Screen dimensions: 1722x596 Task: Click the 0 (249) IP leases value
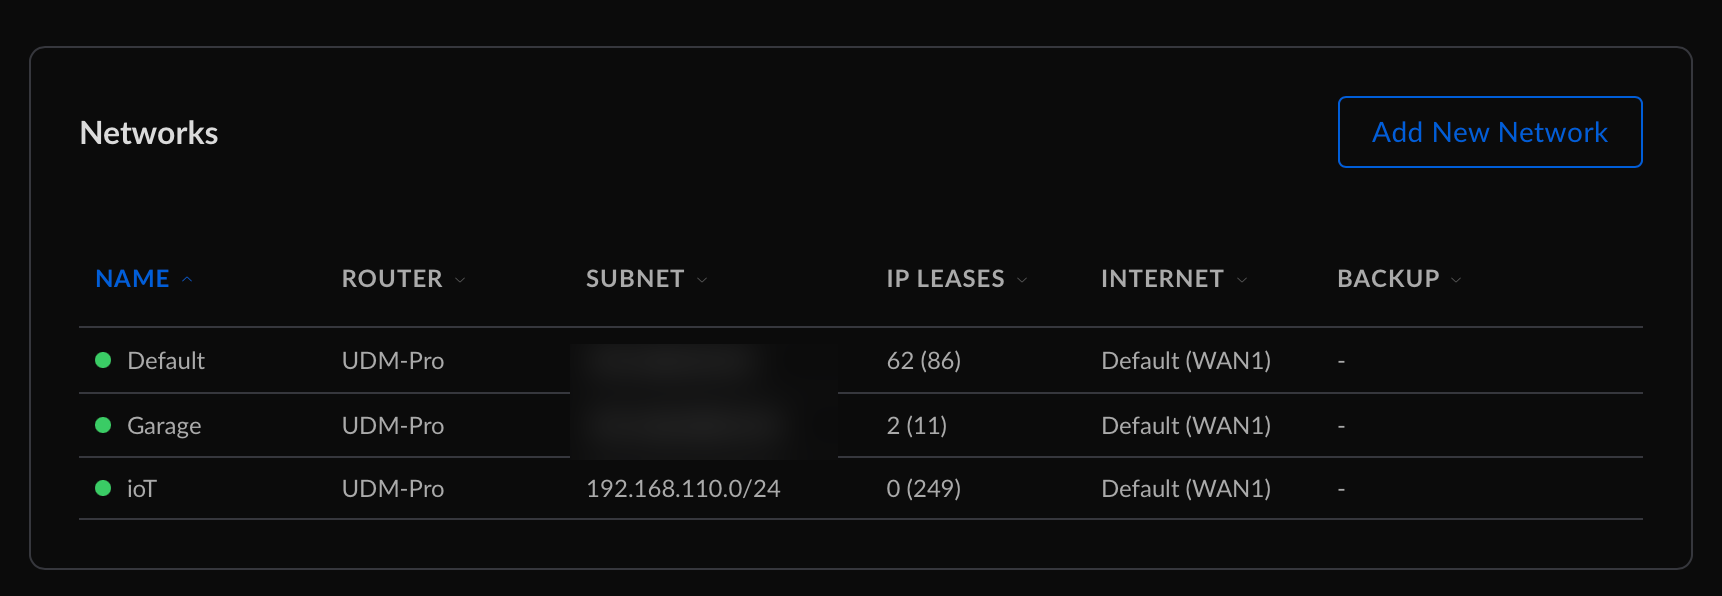924,488
